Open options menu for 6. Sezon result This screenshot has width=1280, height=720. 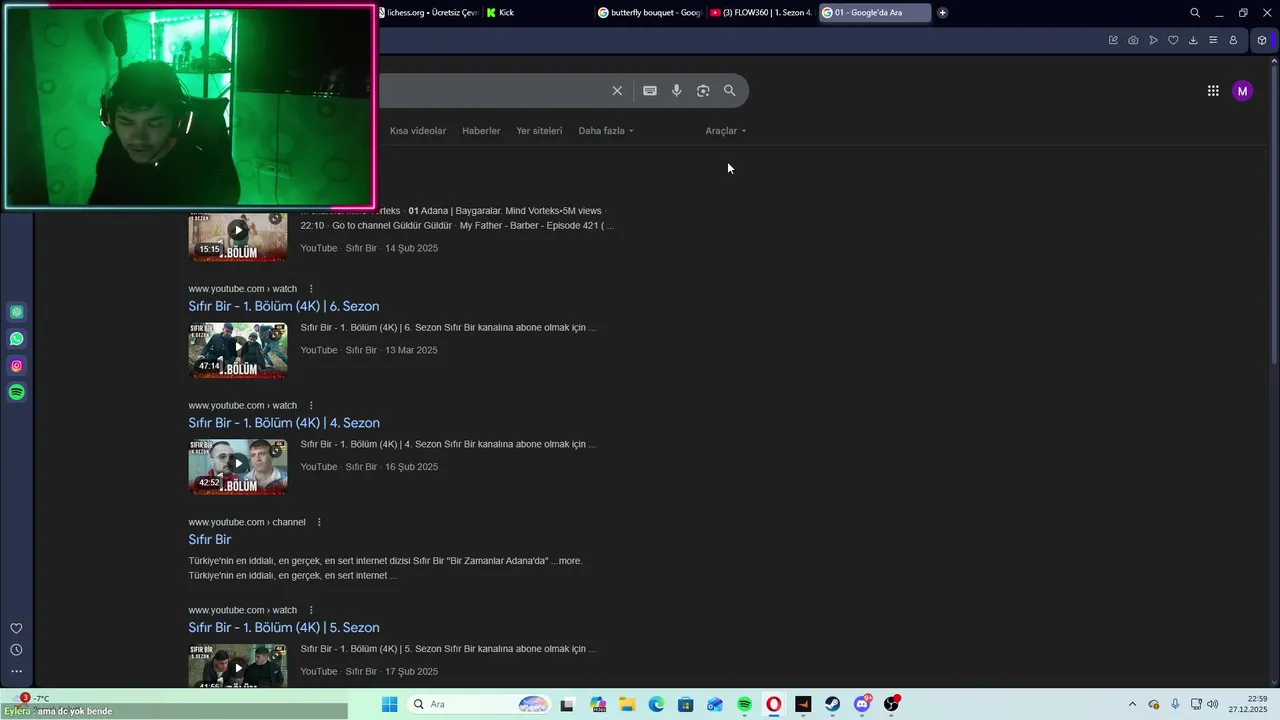click(x=311, y=289)
